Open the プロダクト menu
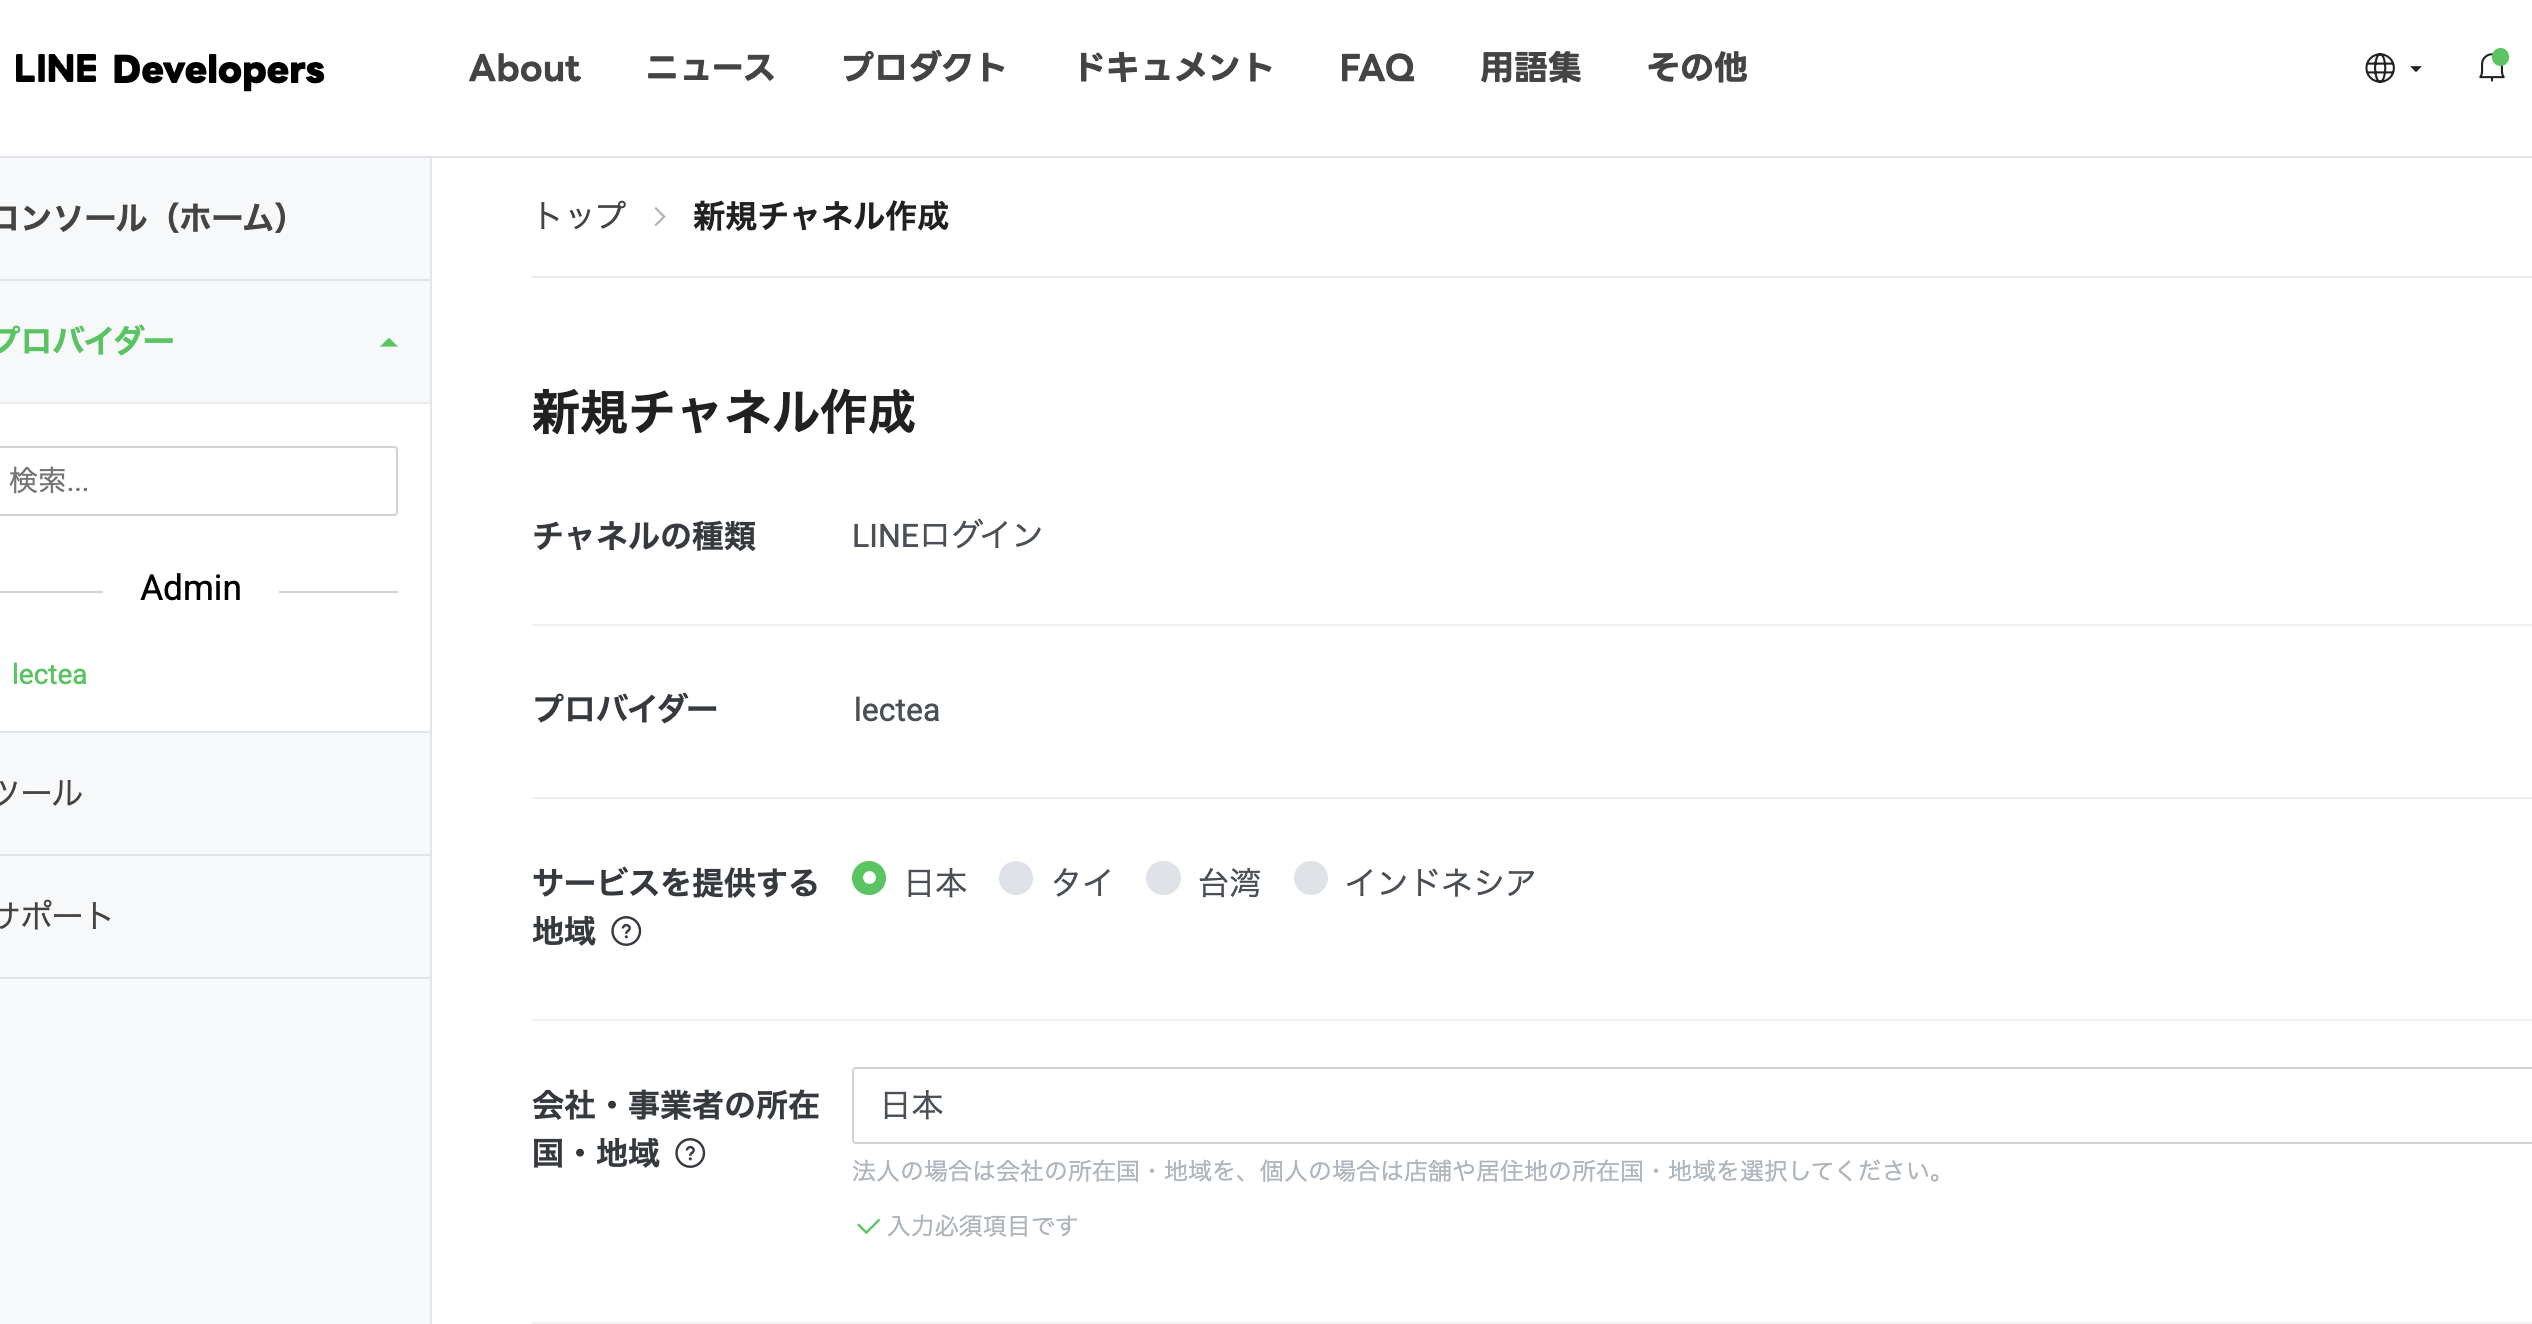 click(925, 68)
